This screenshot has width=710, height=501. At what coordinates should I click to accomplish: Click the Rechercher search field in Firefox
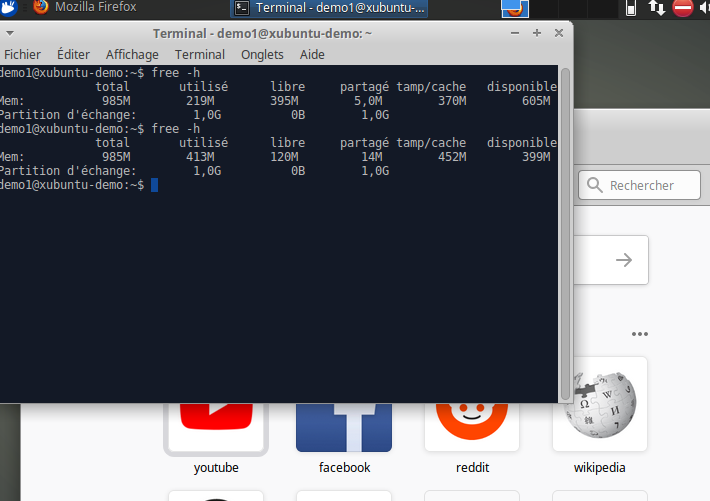[x=640, y=185]
